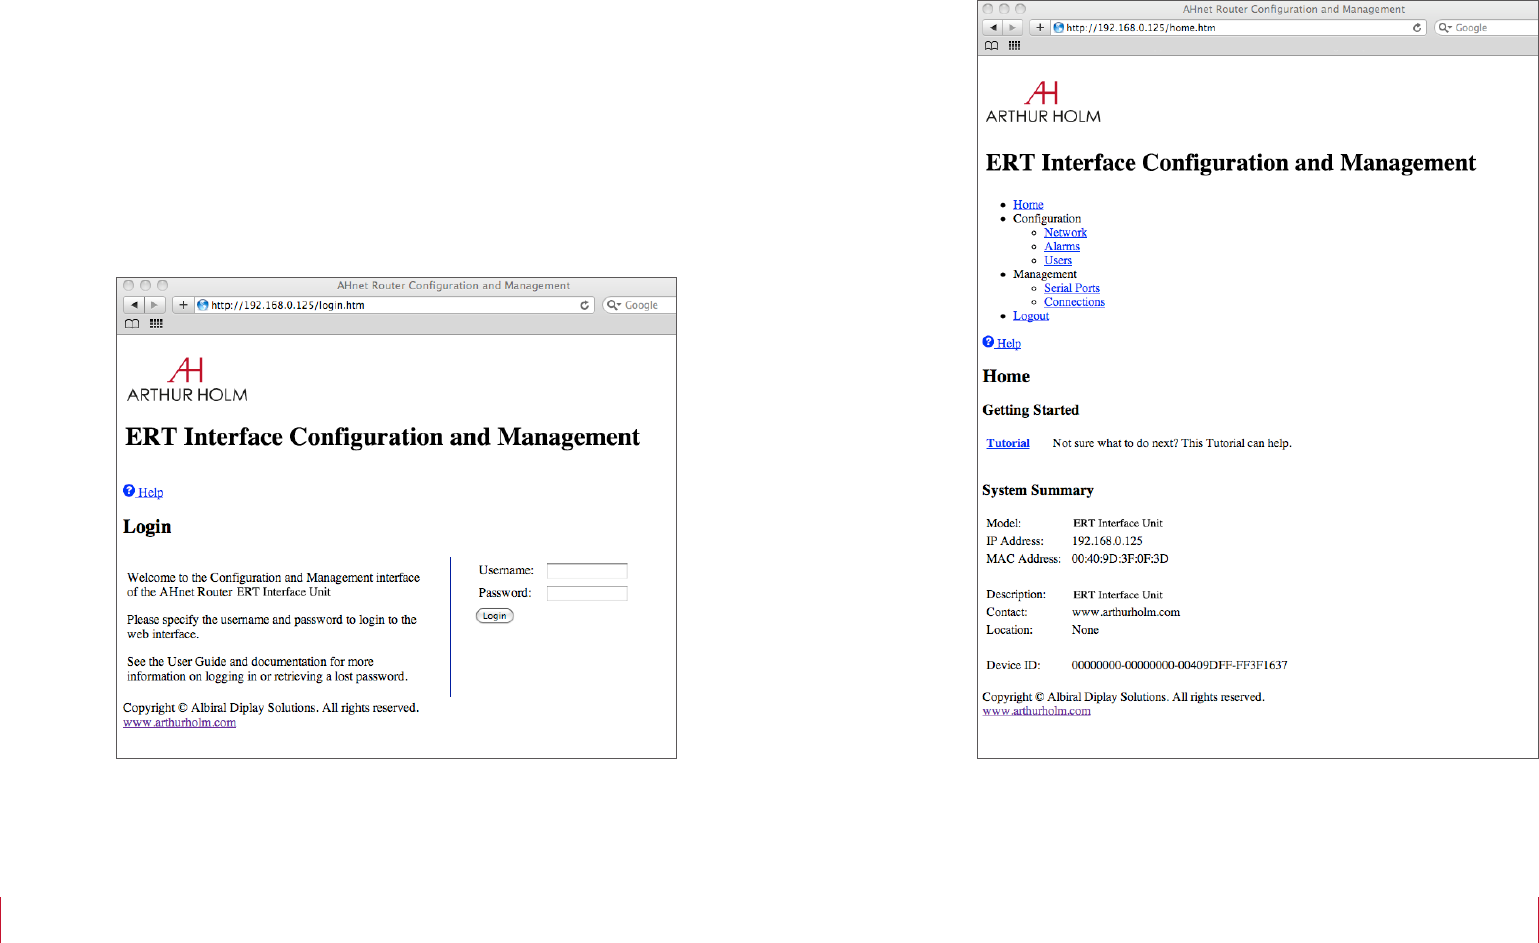Open www.arthurholm.com link on home page
The height and width of the screenshot is (943, 1539).
pyautogui.click(x=1037, y=712)
